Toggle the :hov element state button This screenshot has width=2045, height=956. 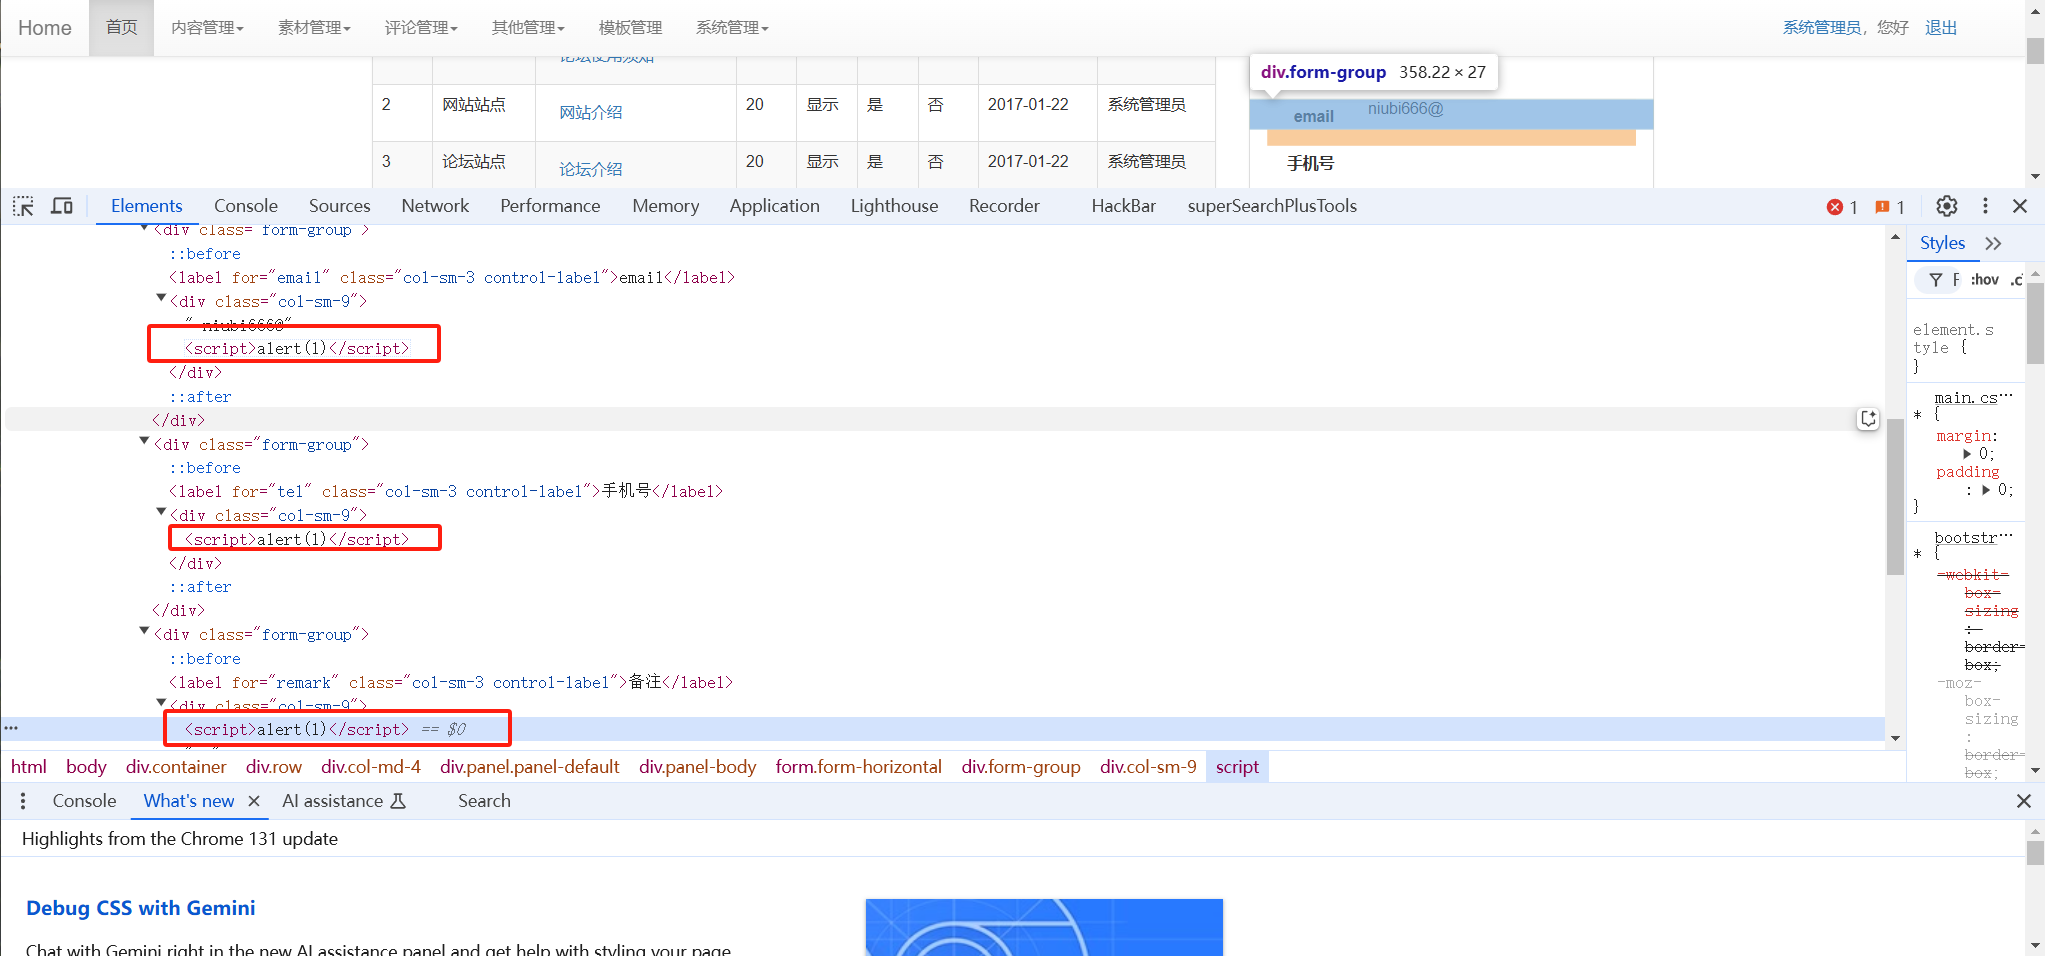(1984, 280)
